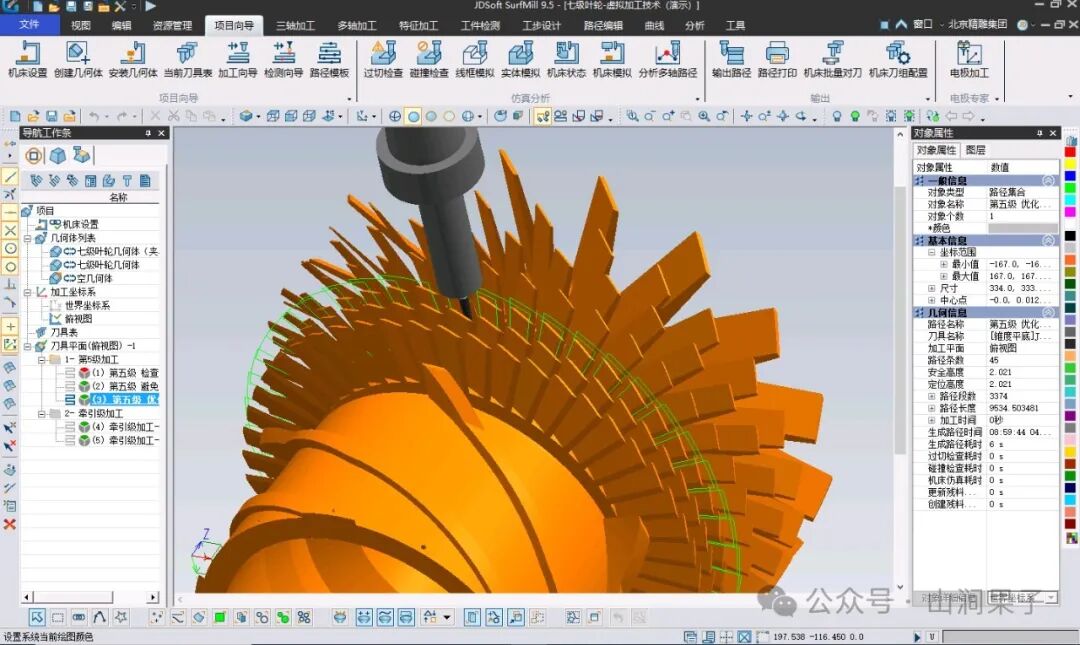Toggle the wireframe crosshair circle display mode
Image resolution: width=1080 pixels, height=645 pixels.
click(x=395, y=116)
